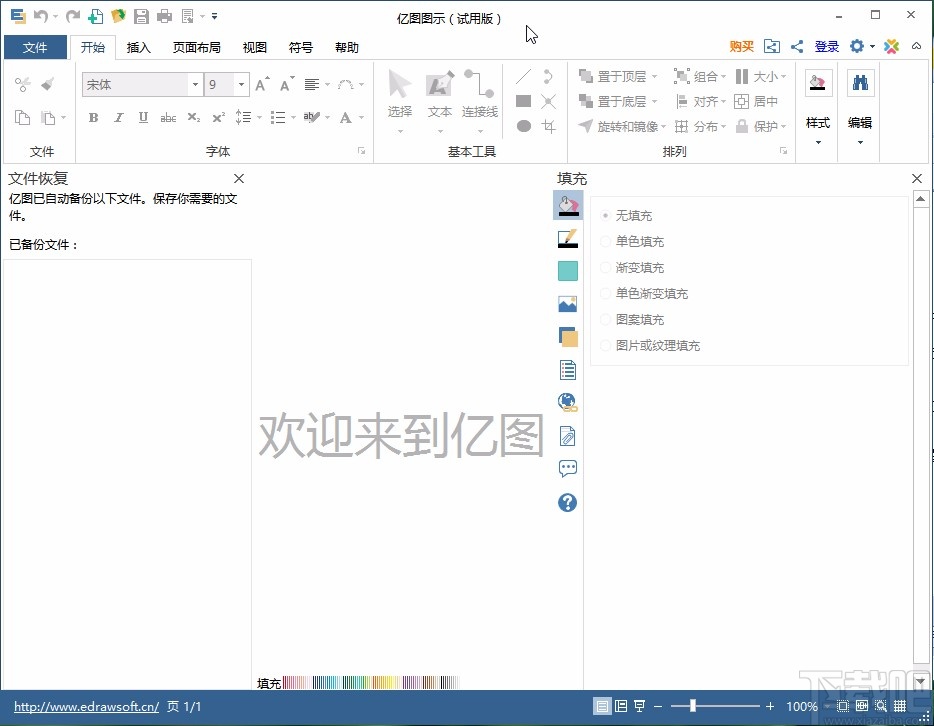This screenshot has height=726, width=934.
Task: Open the Layers tab in the side panel
Action: 568,337
